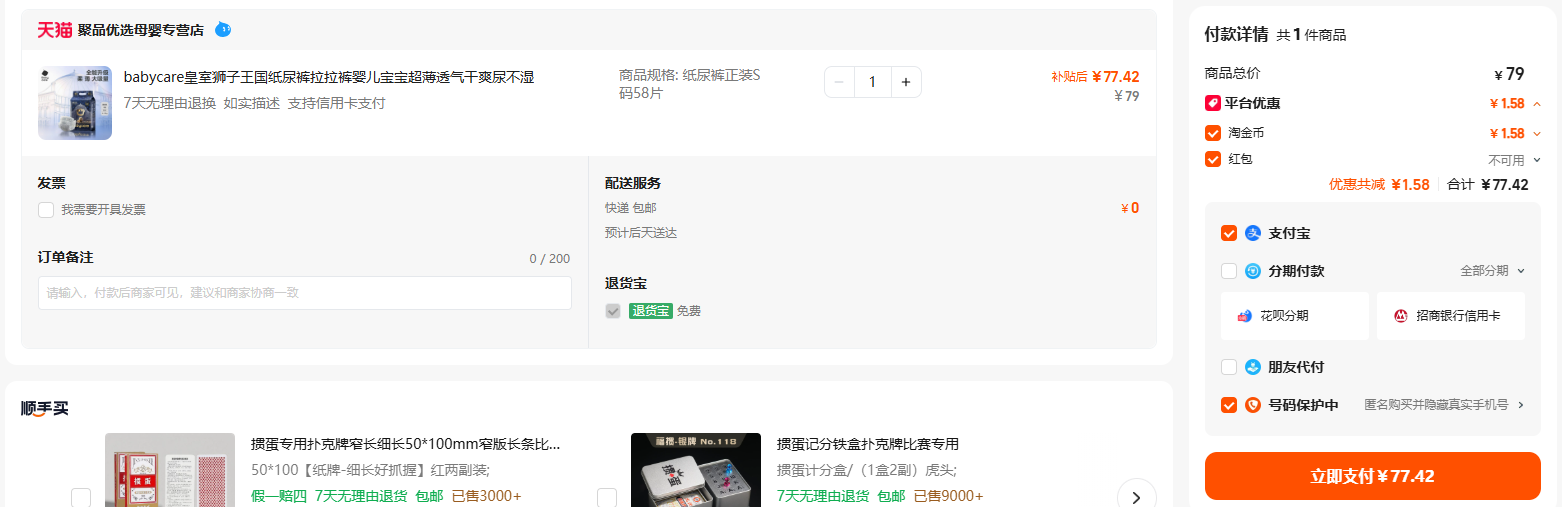This screenshot has width=1562, height=507.
Task: Expand the 淘金币 discount details
Action: point(1537,134)
